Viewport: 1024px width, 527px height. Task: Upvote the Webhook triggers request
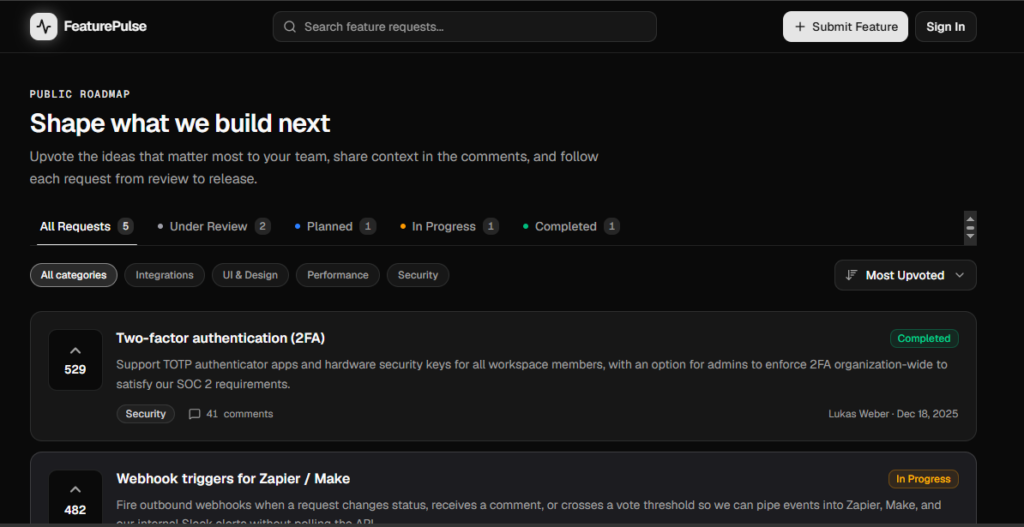(x=75, y=498)
